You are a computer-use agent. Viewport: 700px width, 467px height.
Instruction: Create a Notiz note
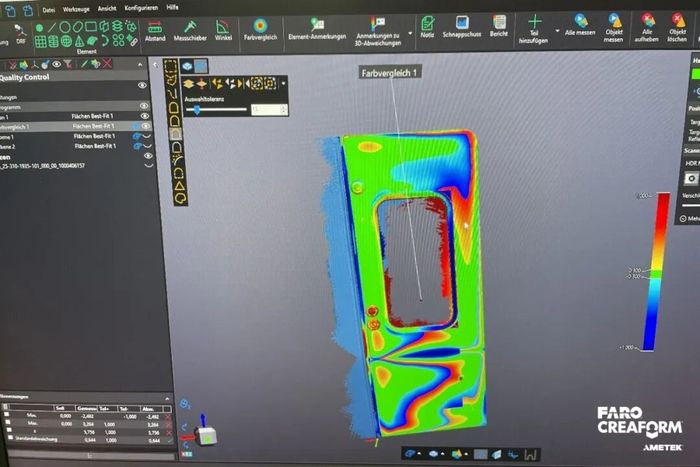[427, 27]
